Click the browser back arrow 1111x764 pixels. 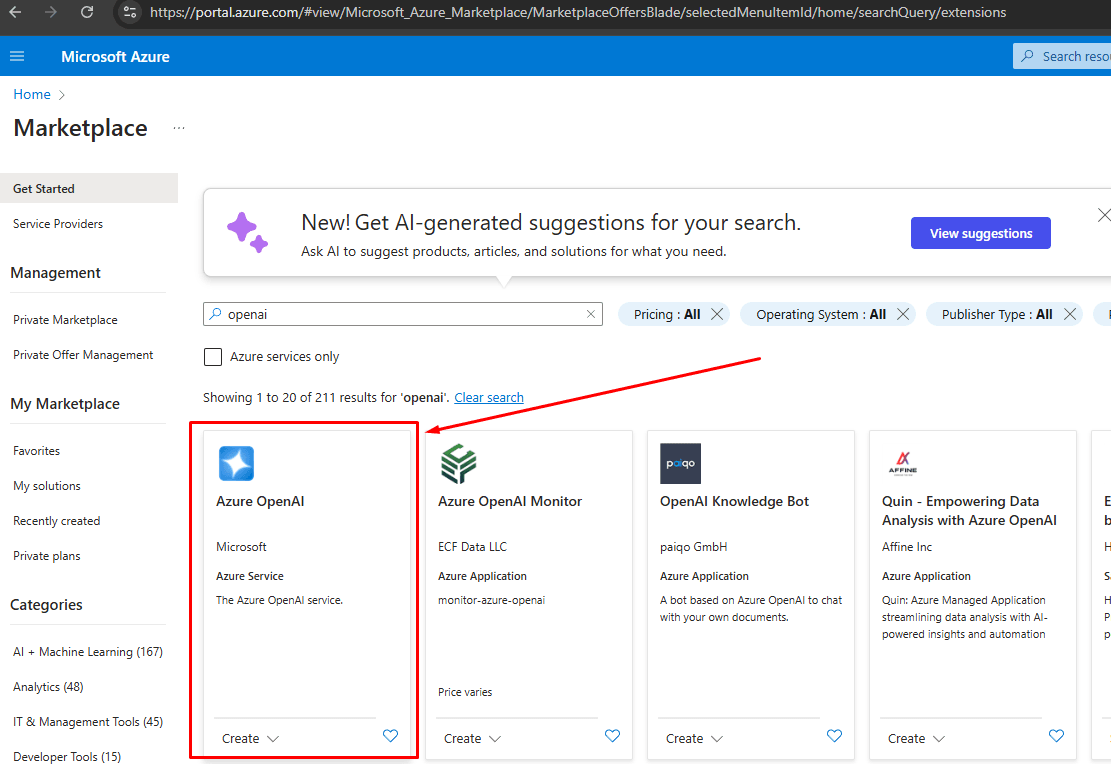click(x=15, y=12)
